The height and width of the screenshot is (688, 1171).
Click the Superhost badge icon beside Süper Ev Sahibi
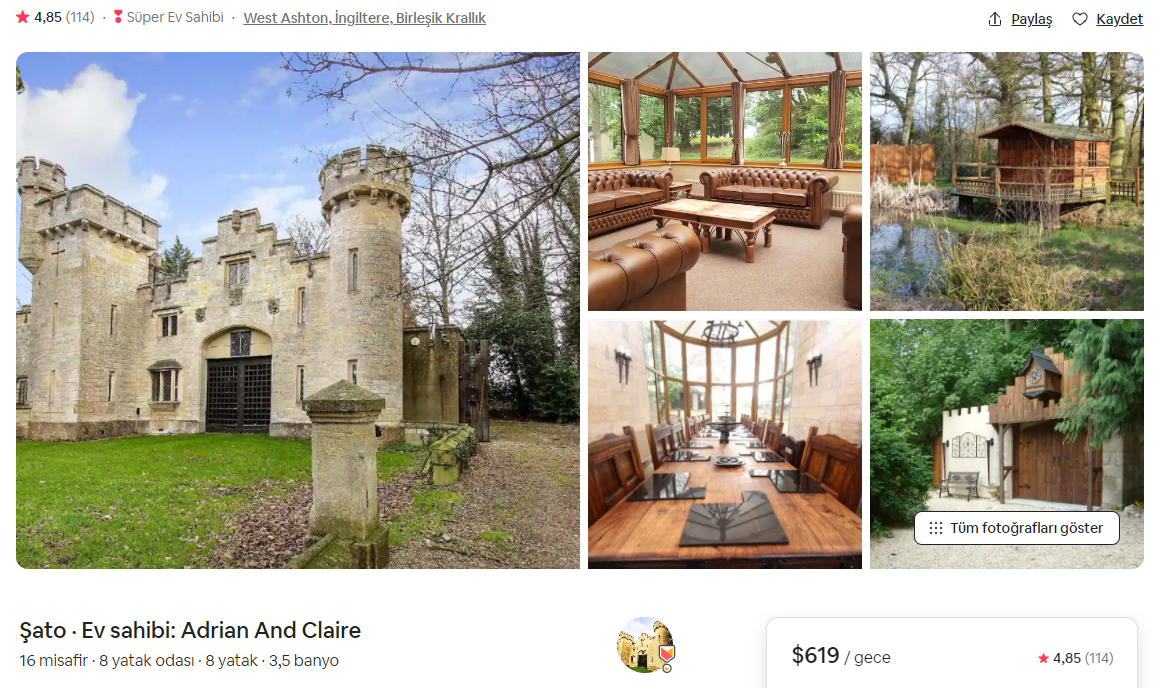[118, 16]
